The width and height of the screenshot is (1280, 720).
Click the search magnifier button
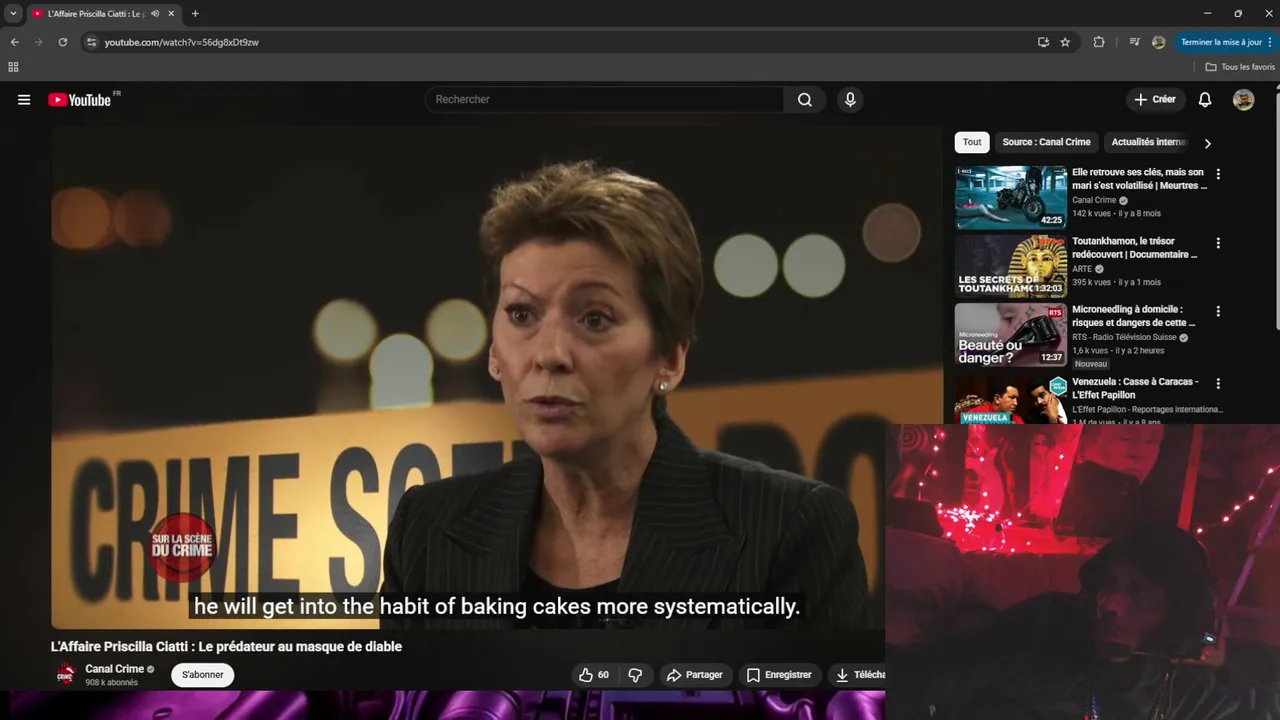coord(805,99)
